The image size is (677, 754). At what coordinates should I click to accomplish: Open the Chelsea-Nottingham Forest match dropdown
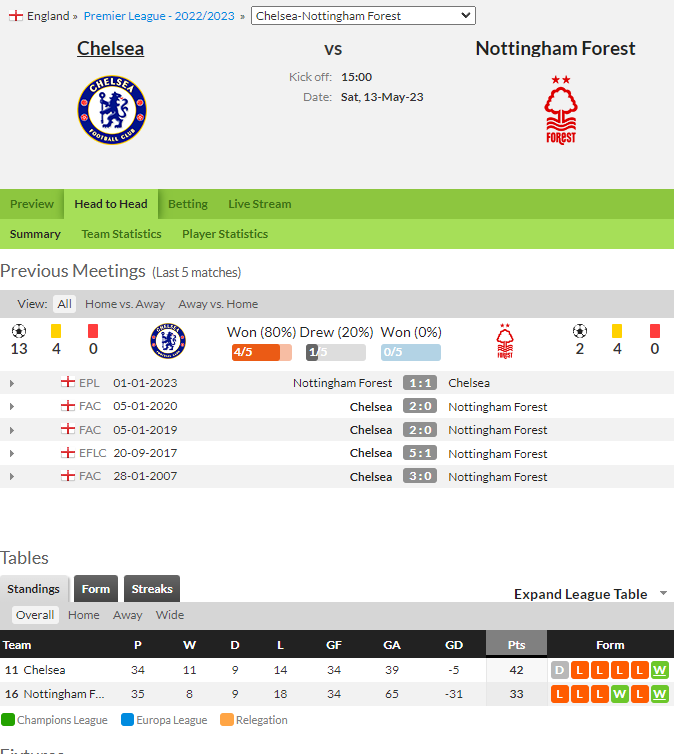[x=363, y=16]
